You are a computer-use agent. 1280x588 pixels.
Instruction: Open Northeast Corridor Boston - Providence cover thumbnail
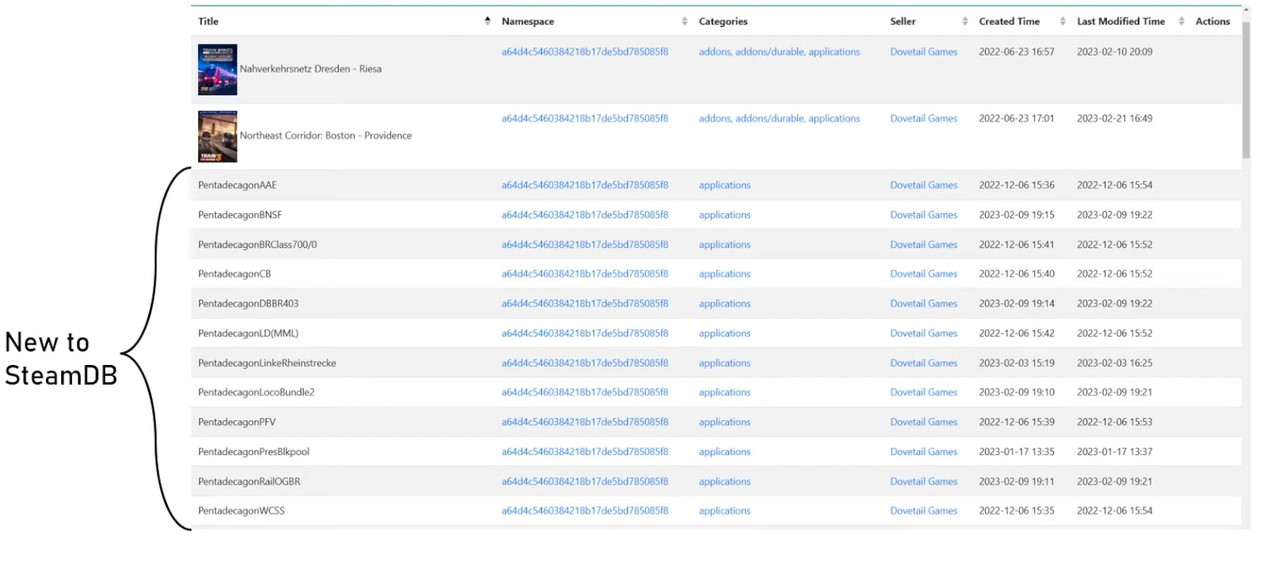click(x=217, y=136)
